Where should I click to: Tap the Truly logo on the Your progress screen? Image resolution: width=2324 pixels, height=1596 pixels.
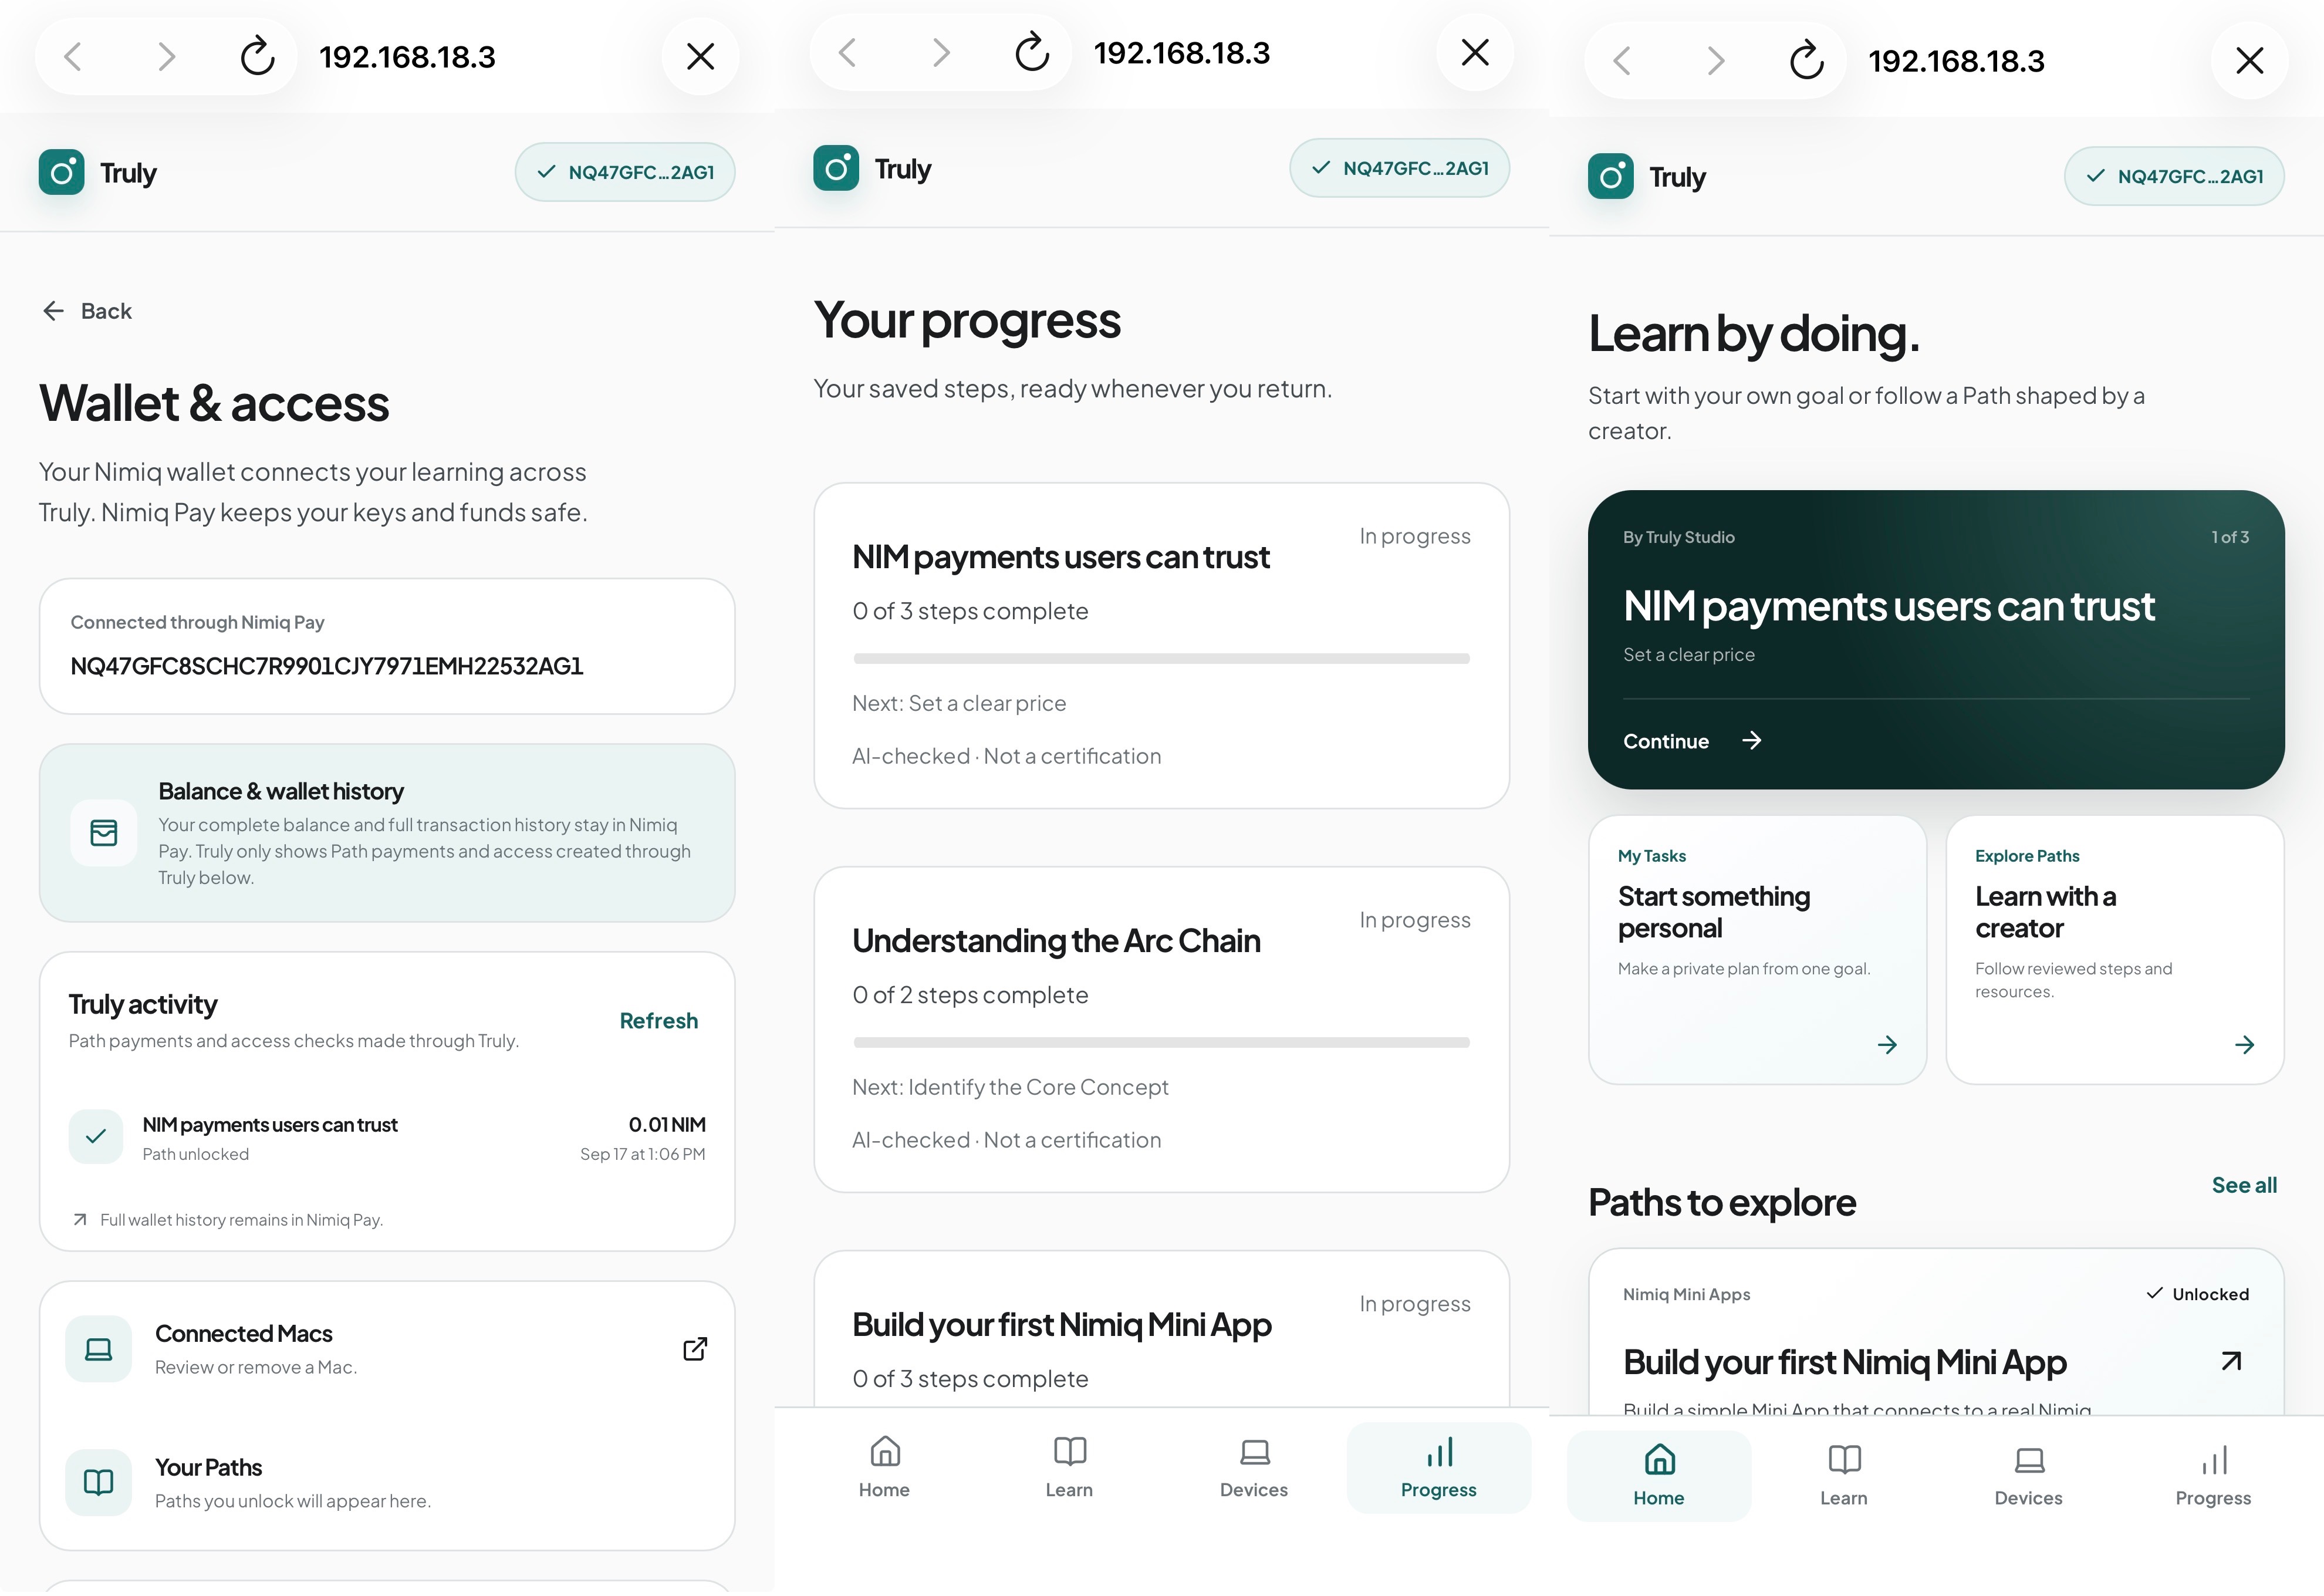(x=836, y=169)
